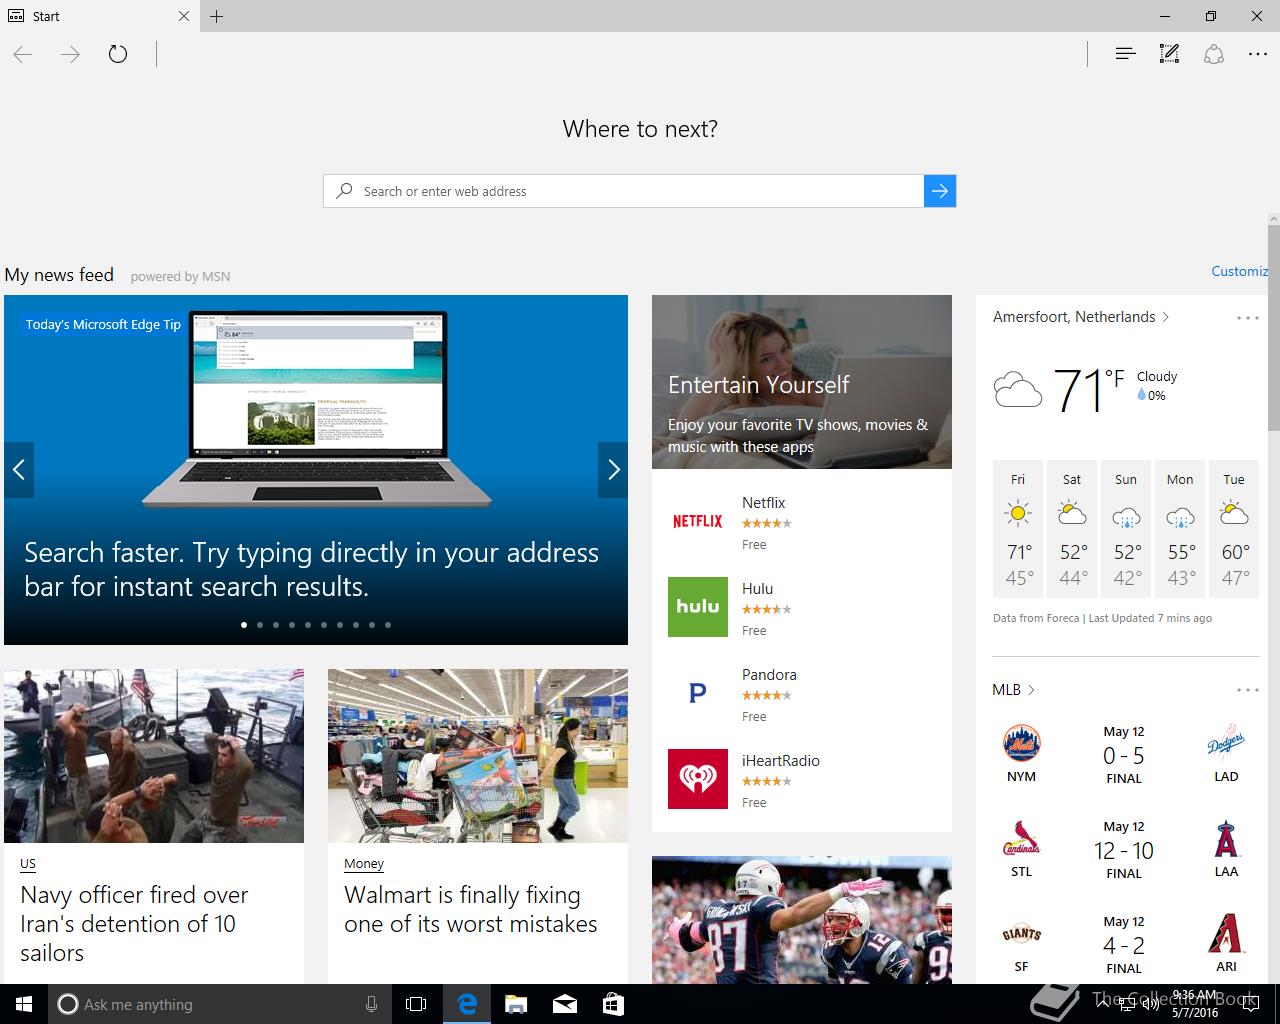This screenshot has height=1024, width=1280.
Task: Click the search or web address field
Action: (624, 191)
